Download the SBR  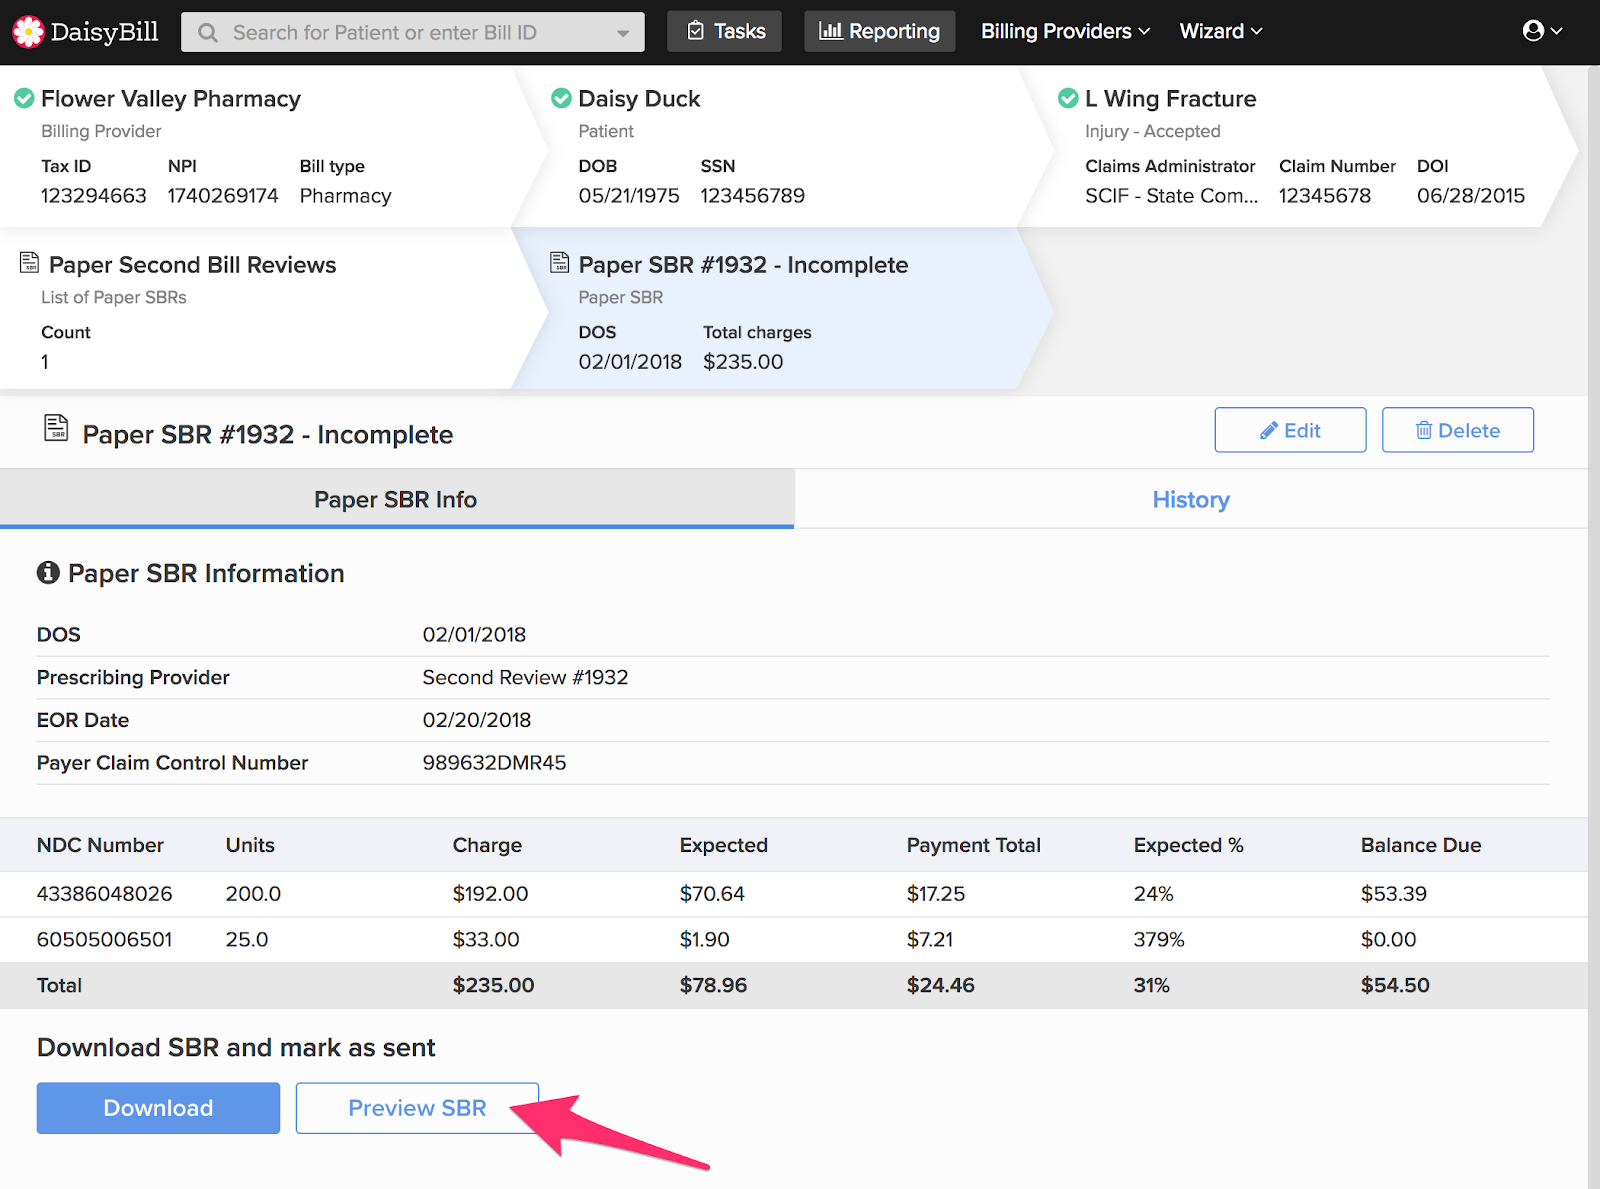point(158,1108)
